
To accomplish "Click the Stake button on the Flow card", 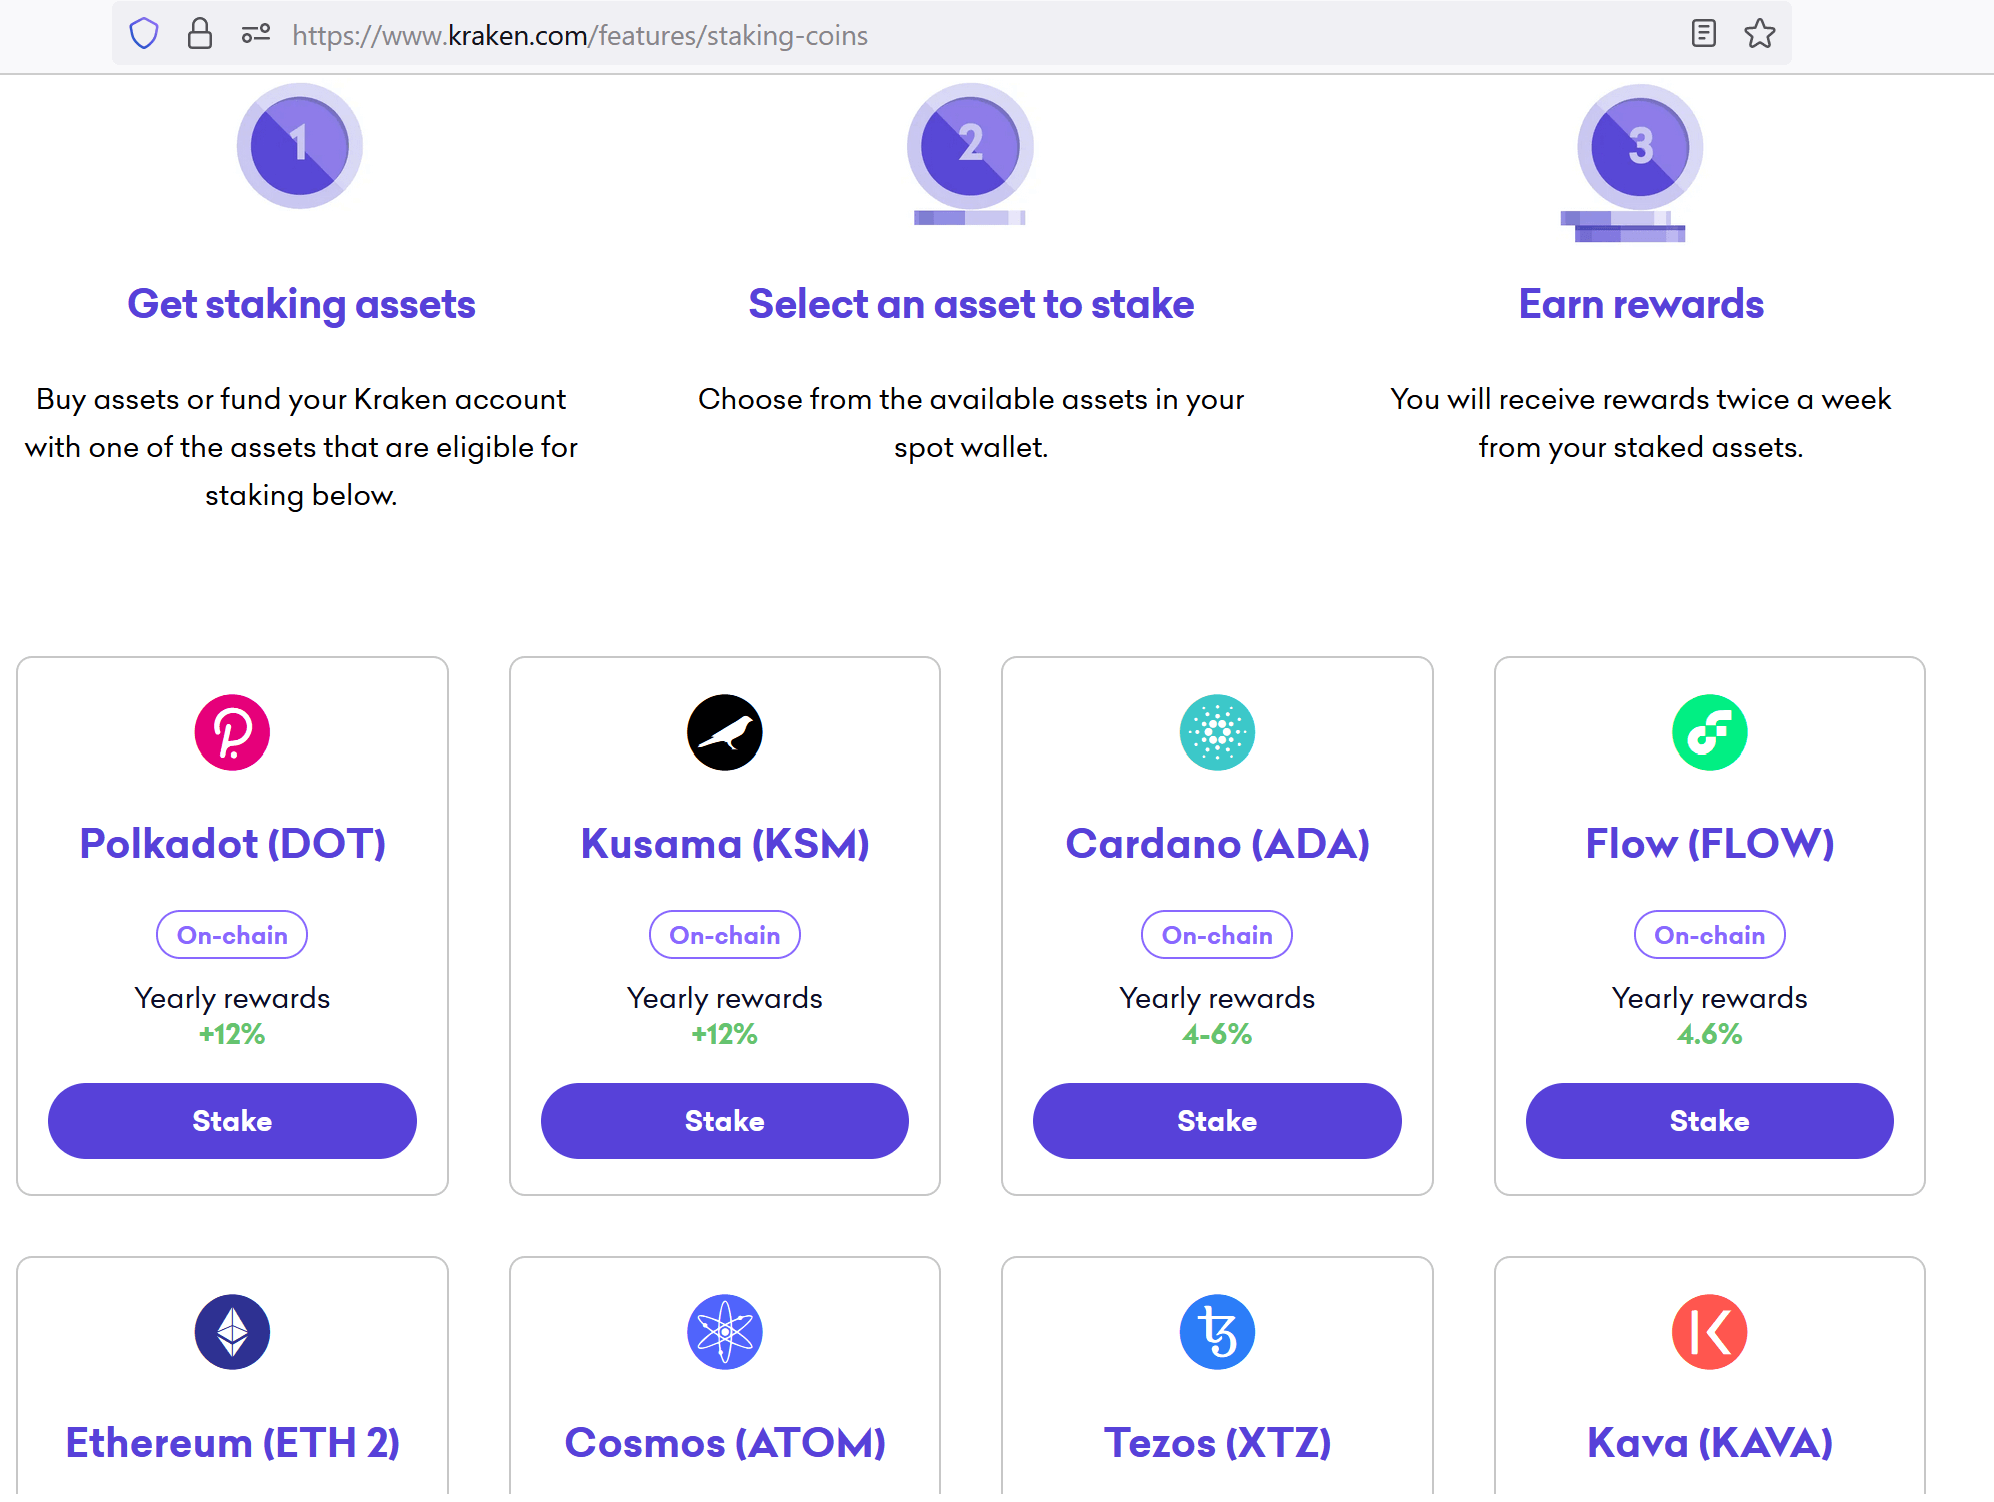I will 1709,1121.
